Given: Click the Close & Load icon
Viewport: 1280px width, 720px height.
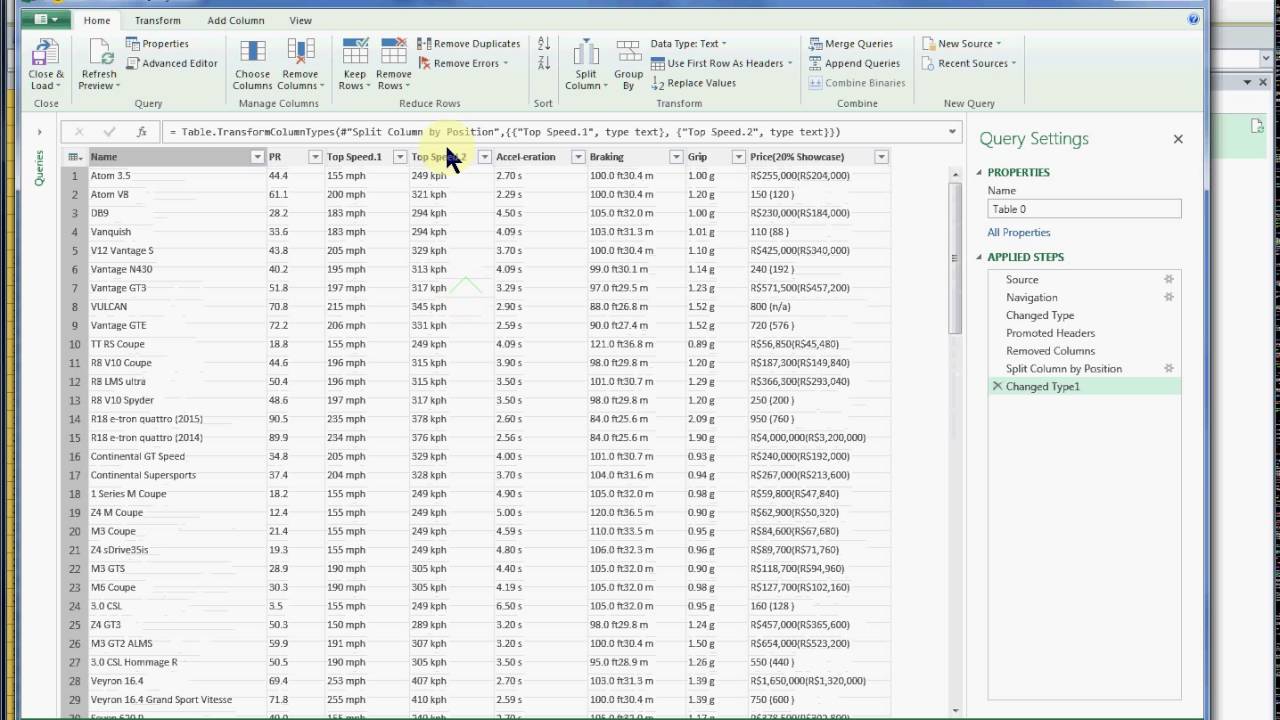Looking at the screenshot, I should click(x=46, y=52).
